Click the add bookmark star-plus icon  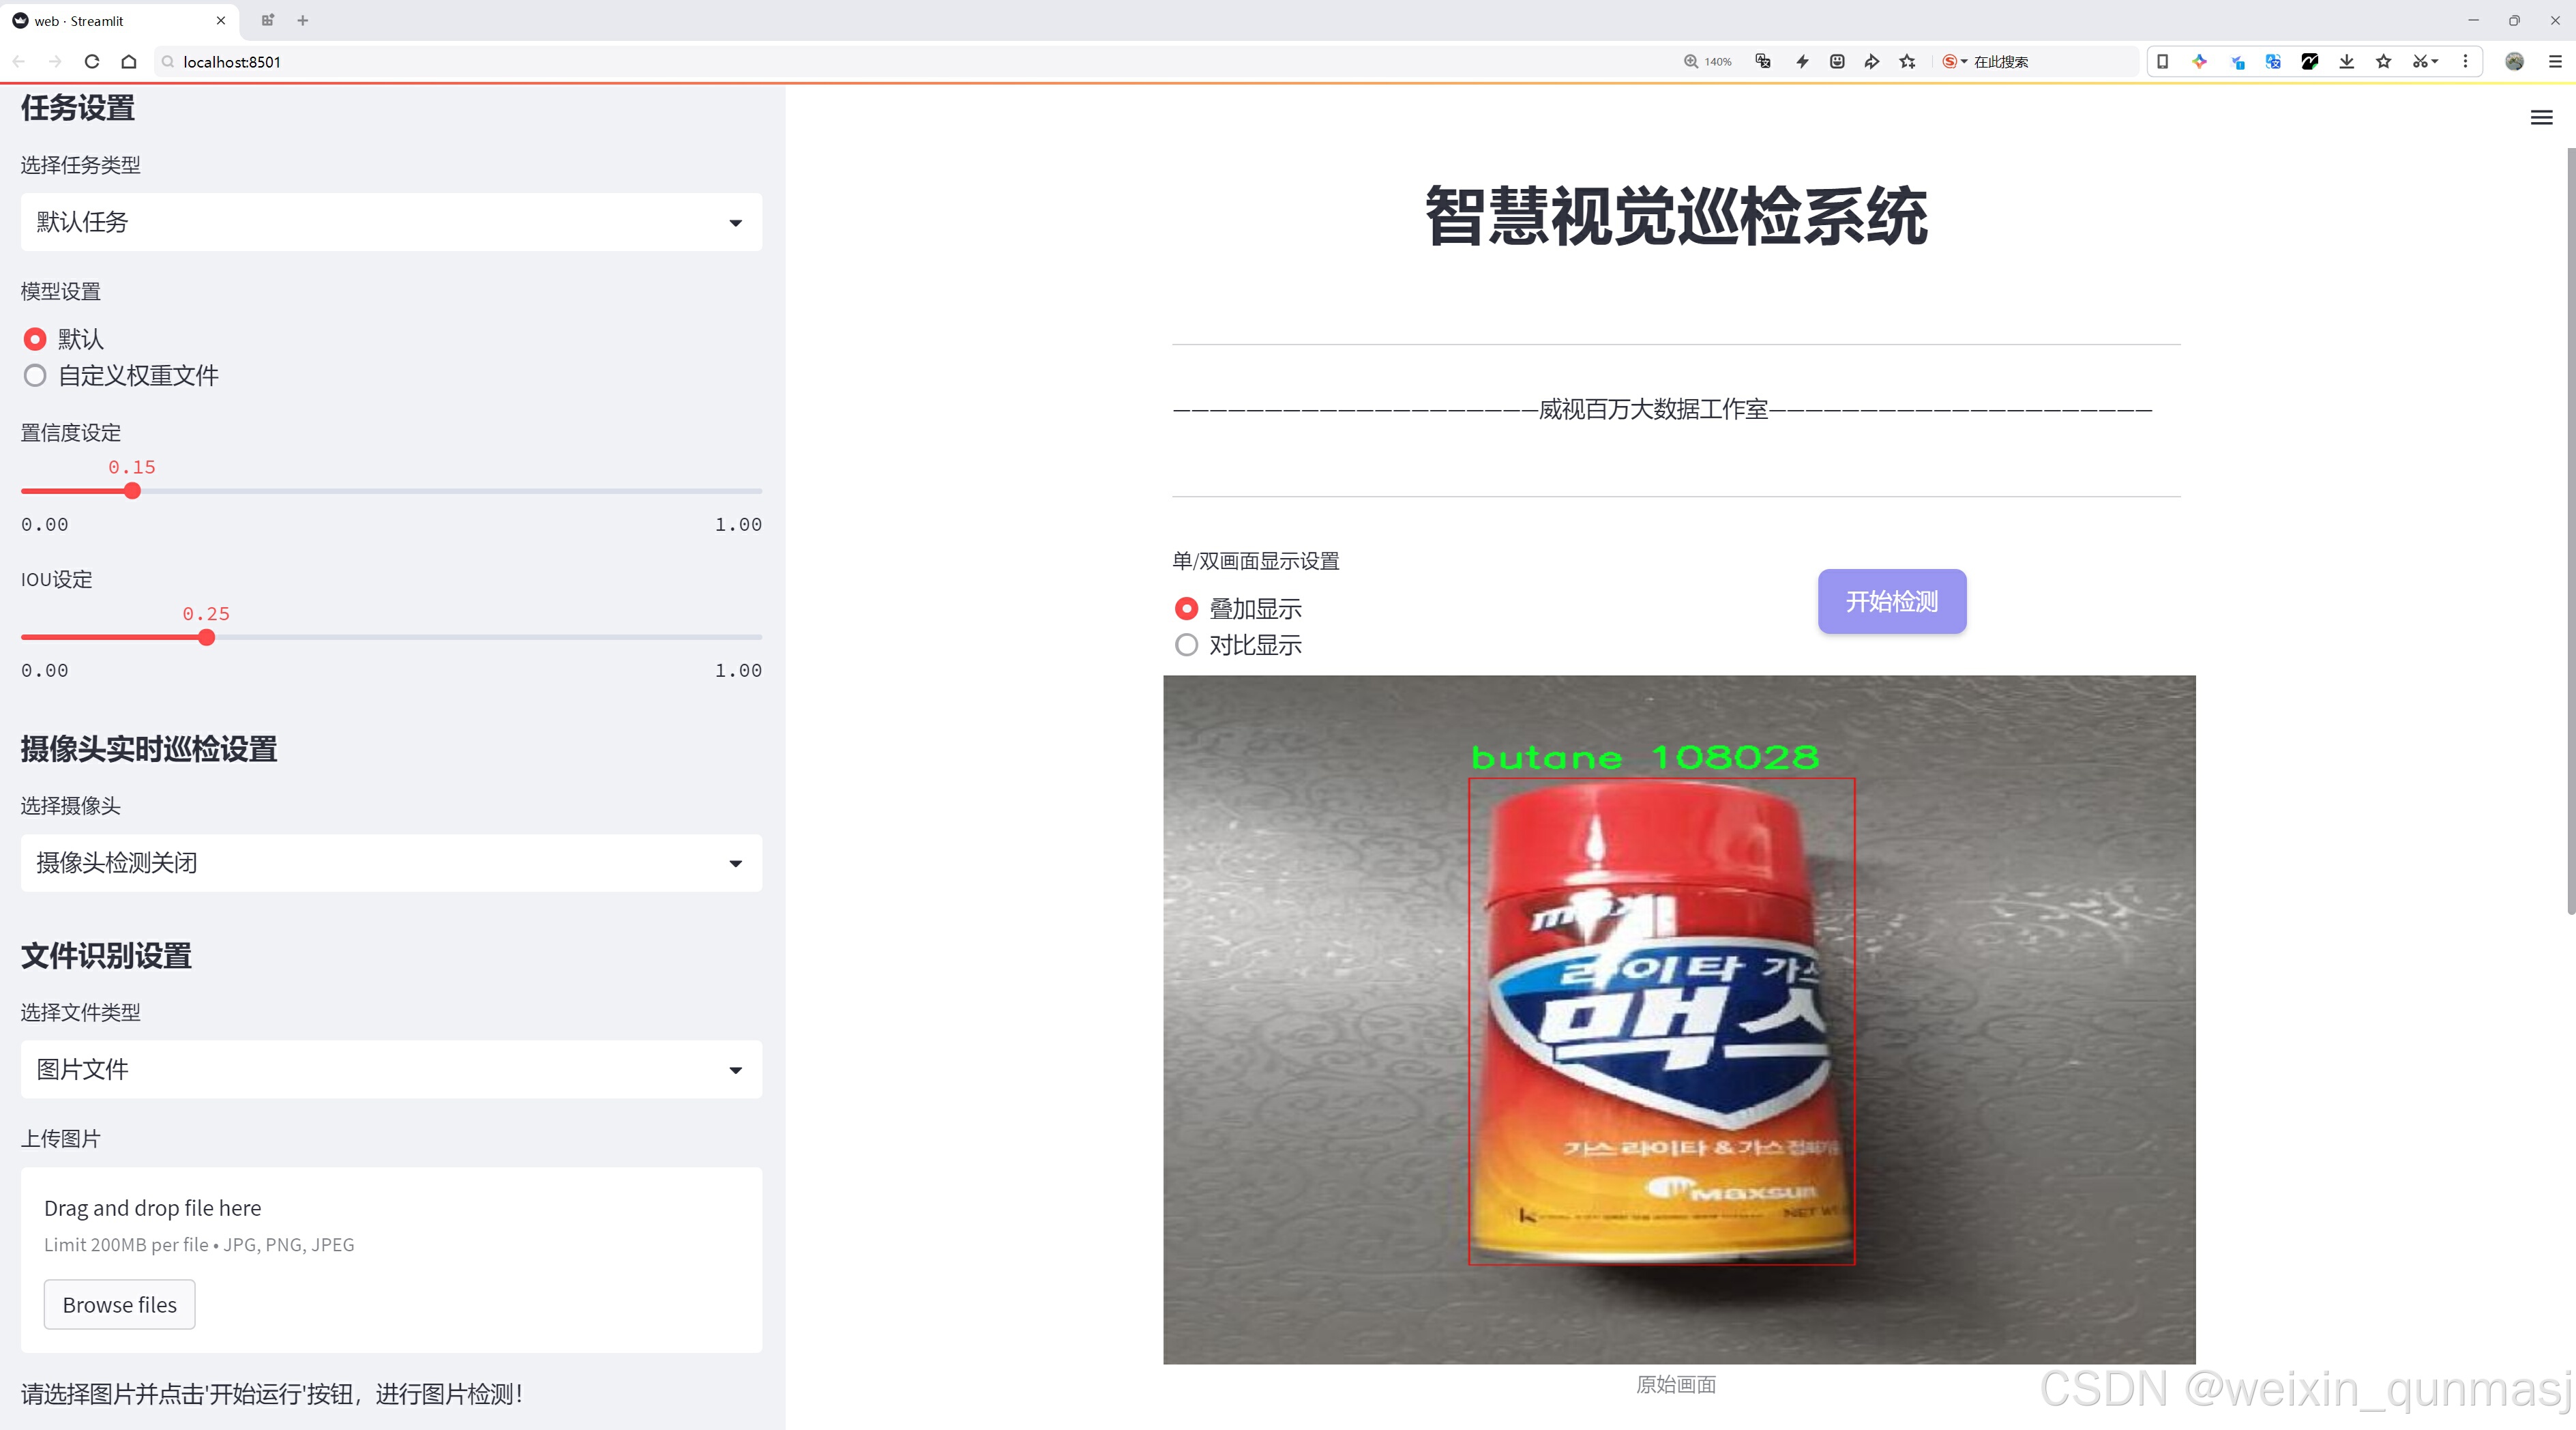coord(1907,62)
